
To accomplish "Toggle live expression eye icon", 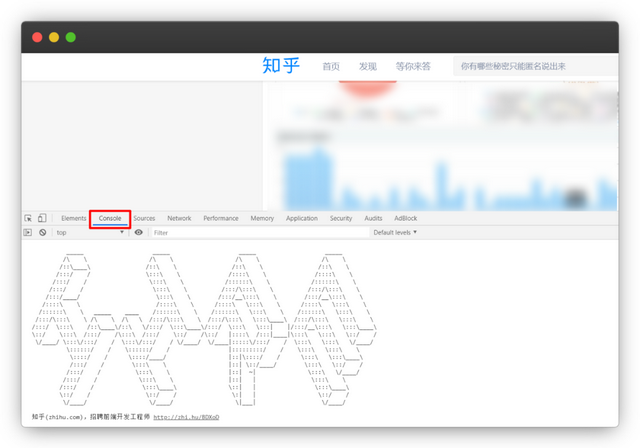I will click(x=139, y=232).
